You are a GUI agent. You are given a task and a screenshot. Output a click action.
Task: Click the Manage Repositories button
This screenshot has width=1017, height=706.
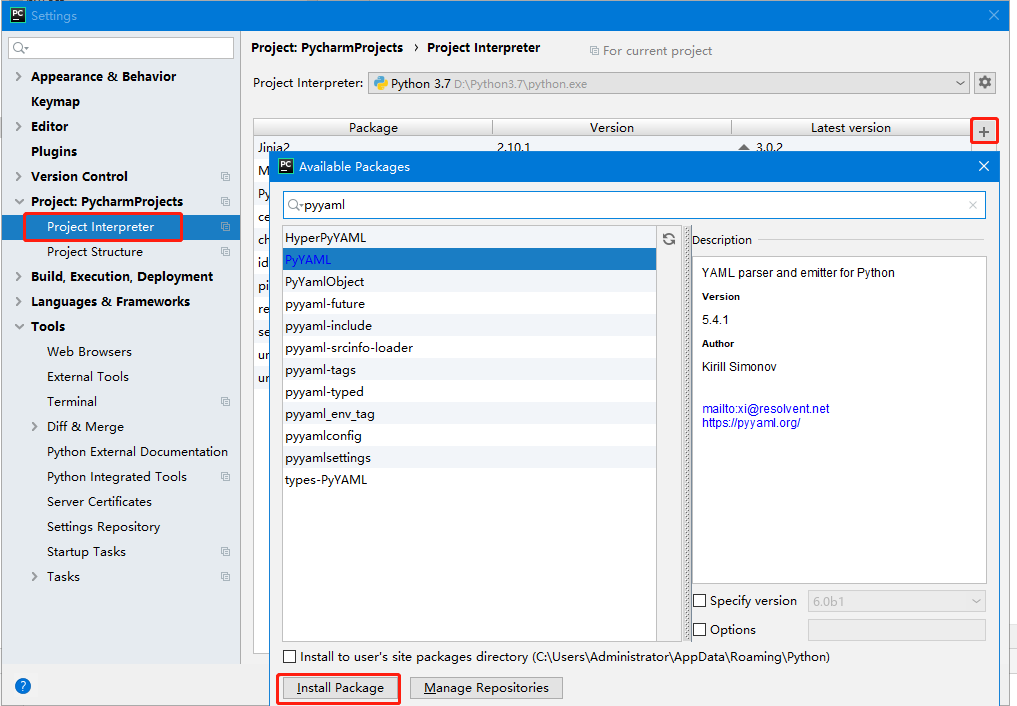coord(486,688)
